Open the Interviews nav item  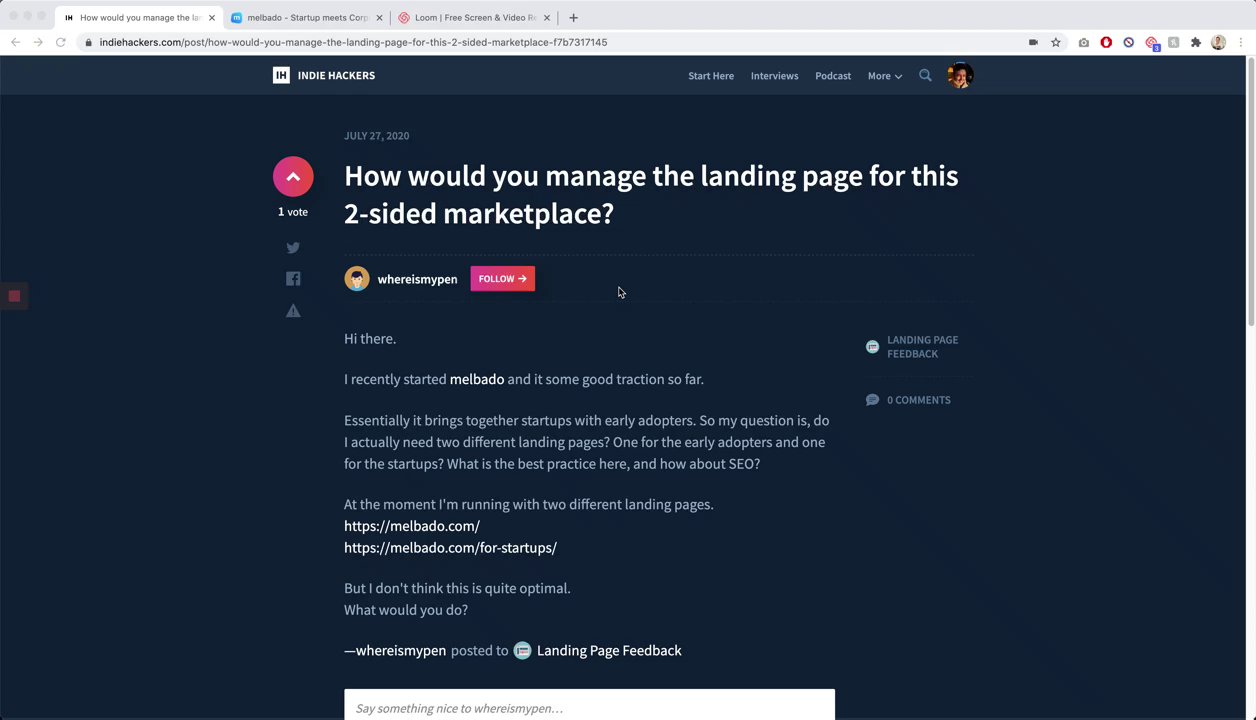tap(774, 76)
